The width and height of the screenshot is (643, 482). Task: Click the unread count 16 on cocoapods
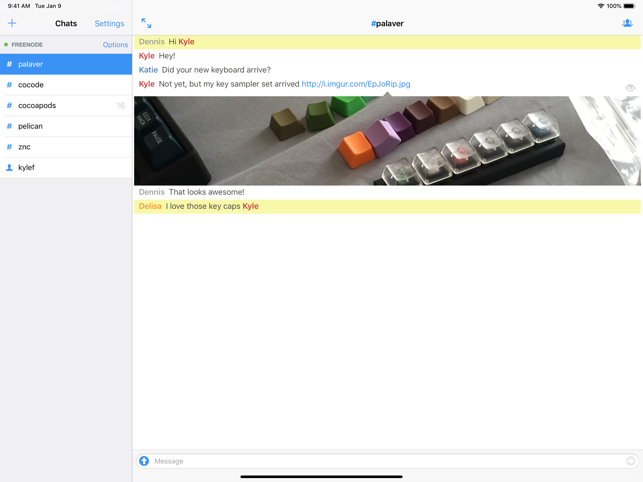point(121,105)
